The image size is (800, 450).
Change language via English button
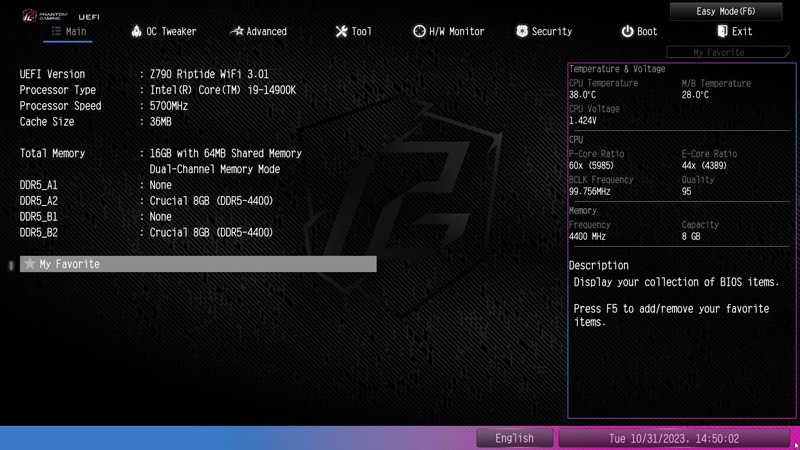(x=514, y=438)
